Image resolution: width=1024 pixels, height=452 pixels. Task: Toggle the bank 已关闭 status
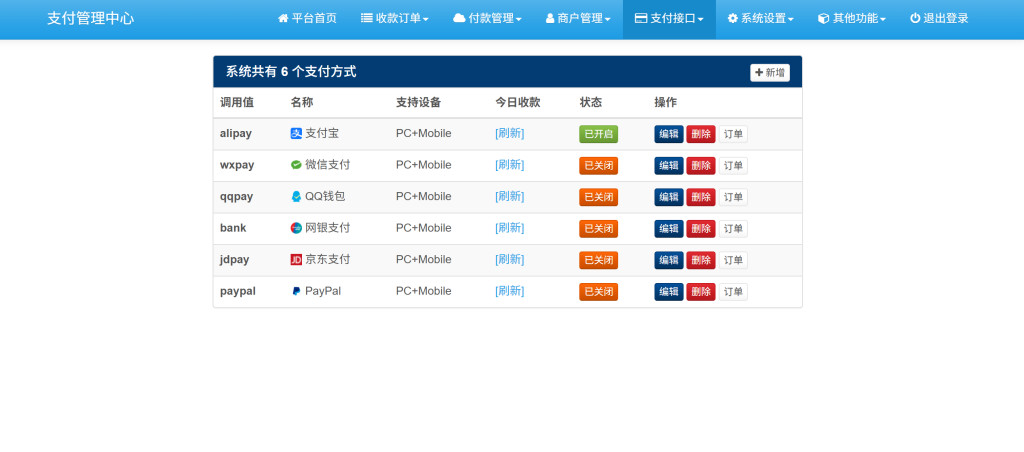pos(598,229)
